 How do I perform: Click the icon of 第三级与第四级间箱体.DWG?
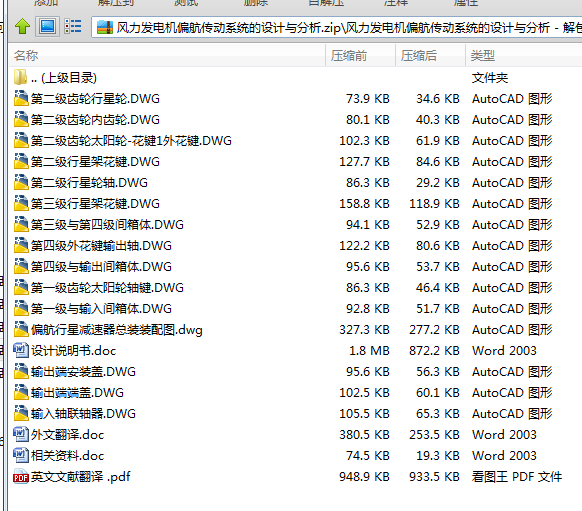point(21,224)
